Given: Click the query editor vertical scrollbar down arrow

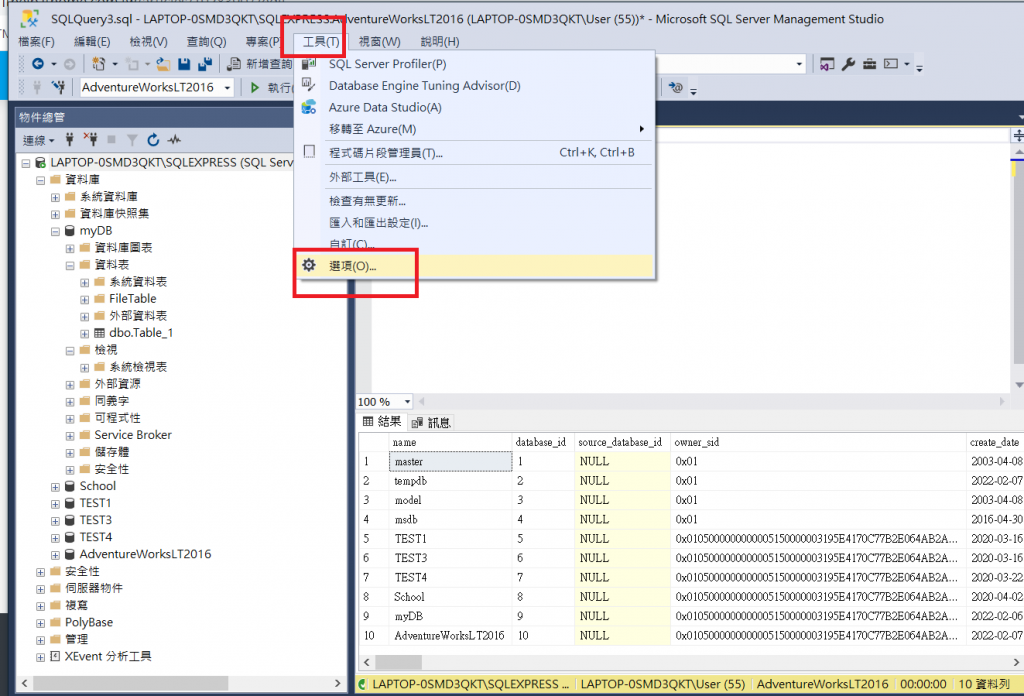Looking at the screenshot, I should point(1018,385).
